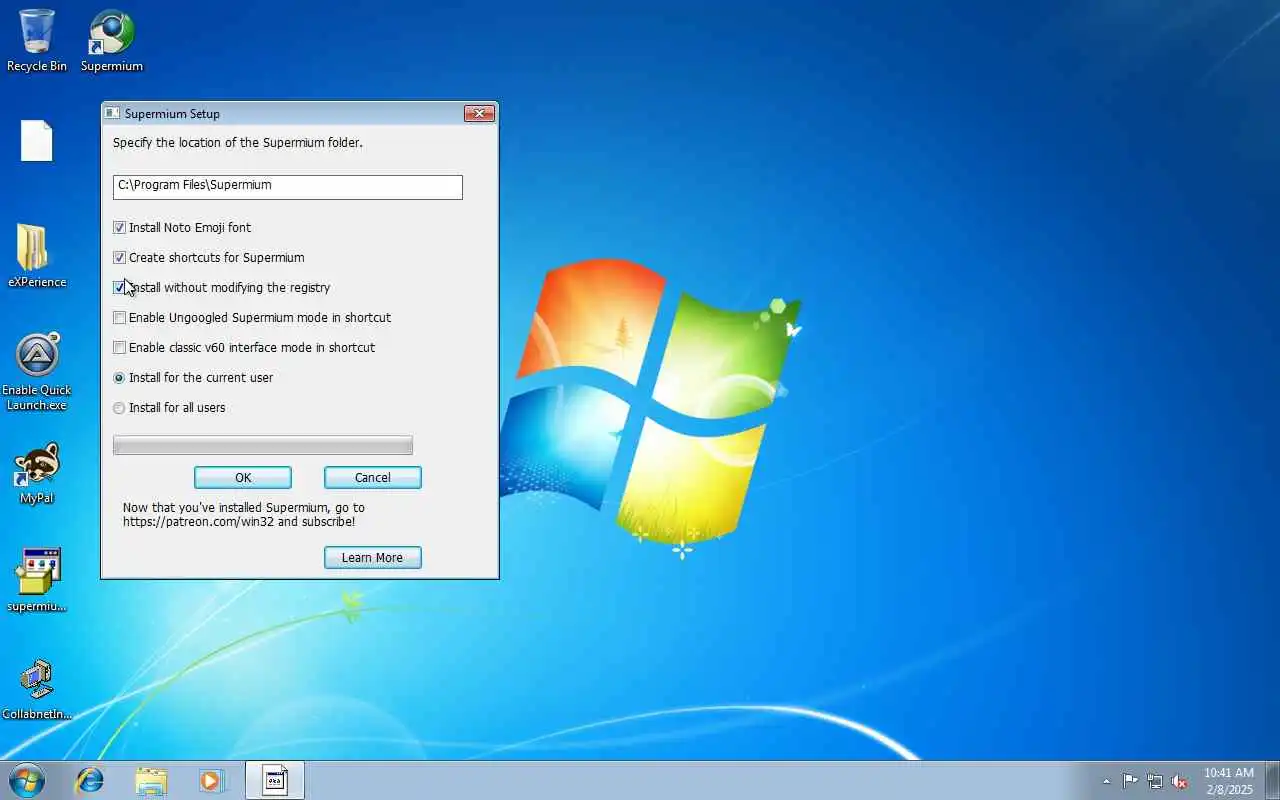Select the Enable Quick Launch.exe icon
This screenshot has height=800, width=1280.
pos(37,371)
